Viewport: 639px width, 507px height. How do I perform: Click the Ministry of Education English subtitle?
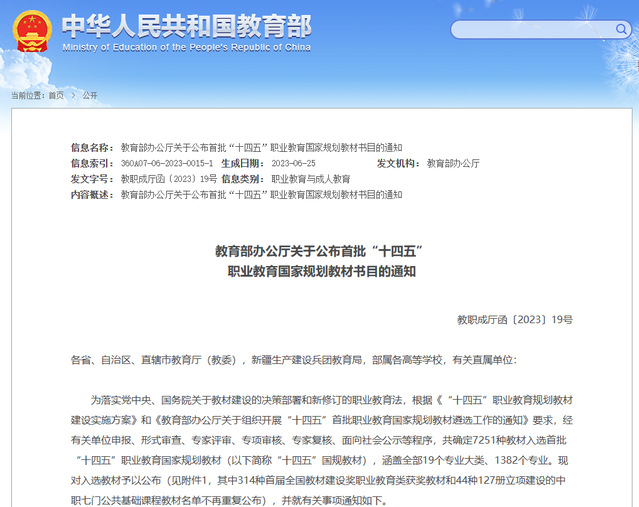pyautogui.click(x=186, y=47)
